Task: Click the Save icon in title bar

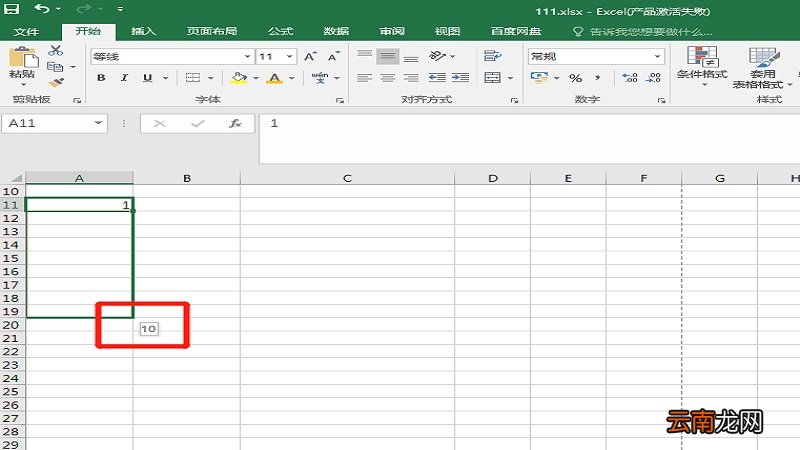Action: pyautogui.click(x=11, y=9)
